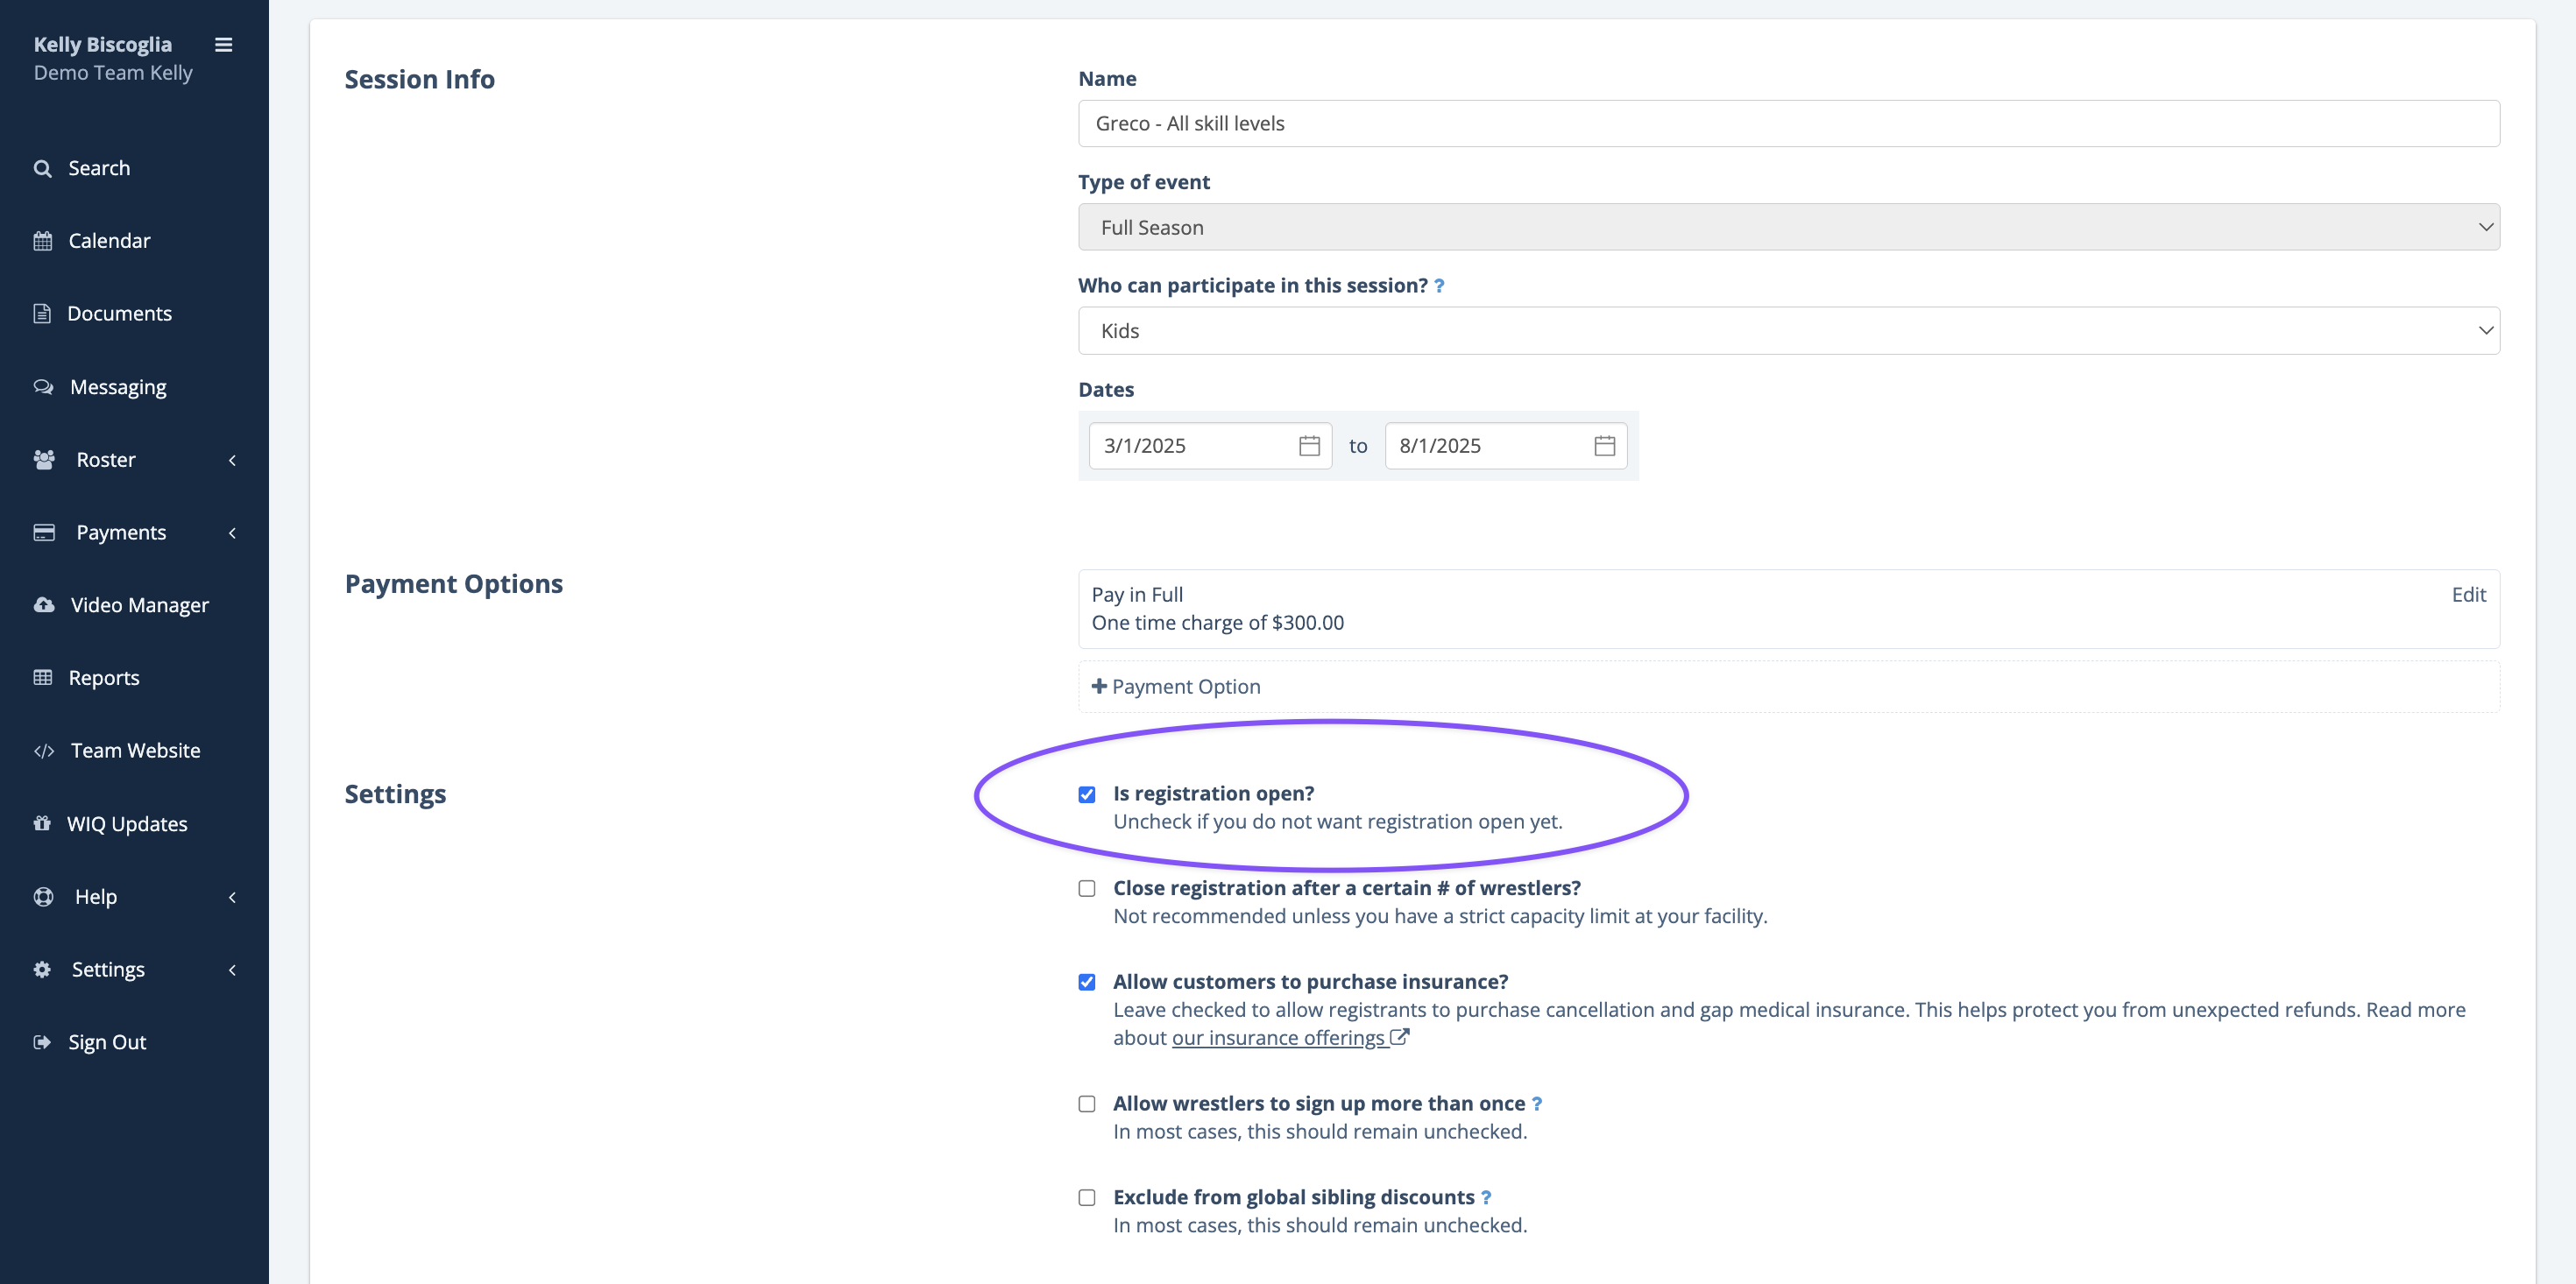Image resolution: width=2576 pixels, height=1284 pixels.
Task: Click the Calendar sidebar icon
Action: (43, 241)
